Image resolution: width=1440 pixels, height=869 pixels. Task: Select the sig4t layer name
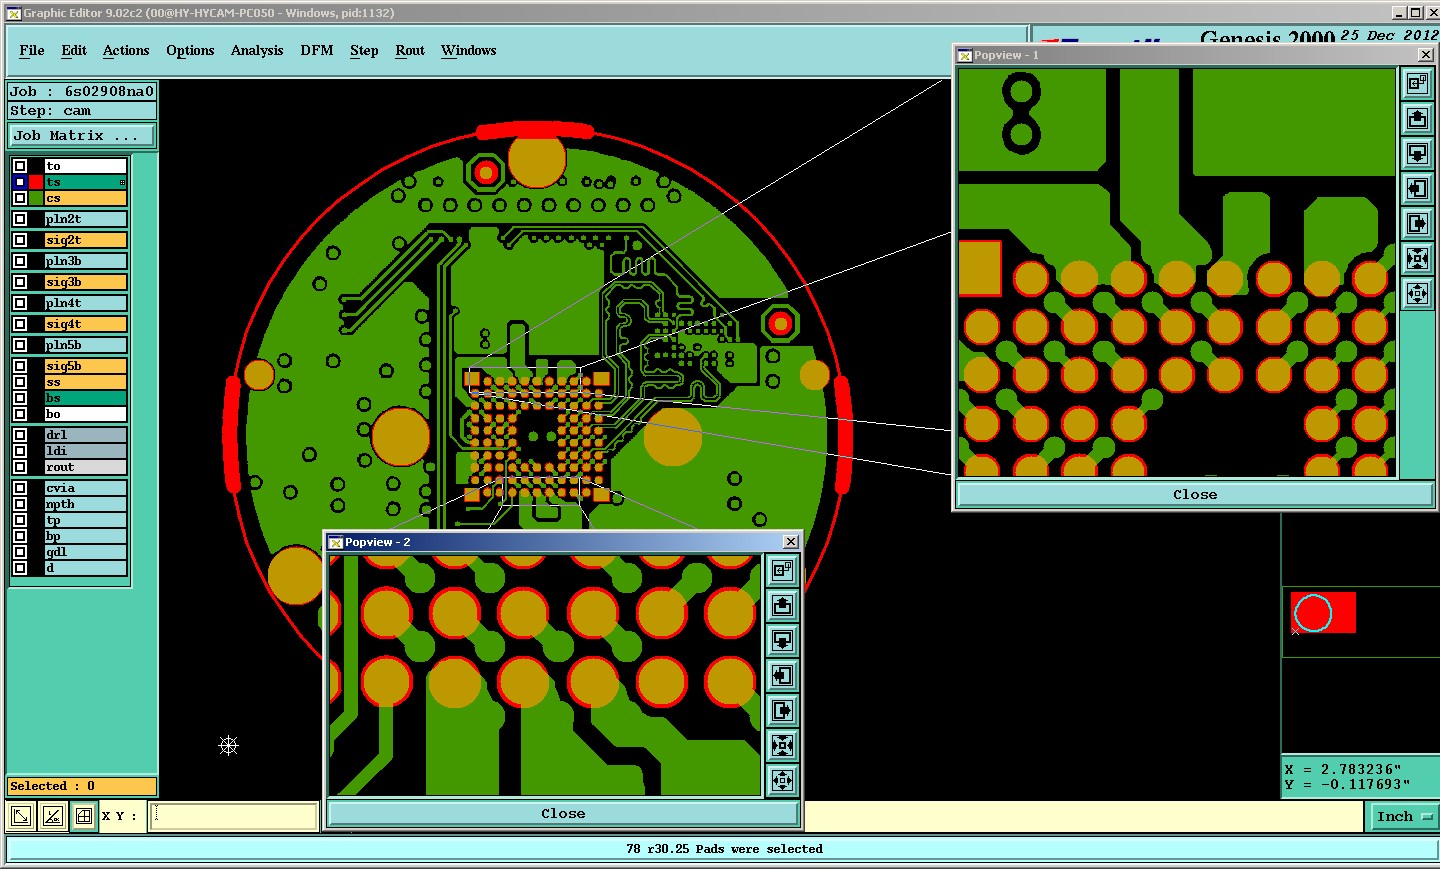click(x=86, y=324)
